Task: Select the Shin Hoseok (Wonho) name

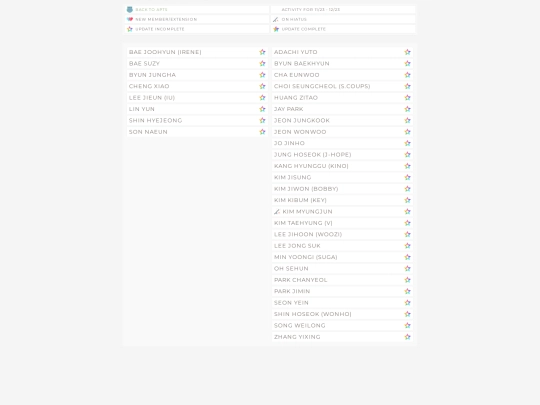Action: point(313,314)
